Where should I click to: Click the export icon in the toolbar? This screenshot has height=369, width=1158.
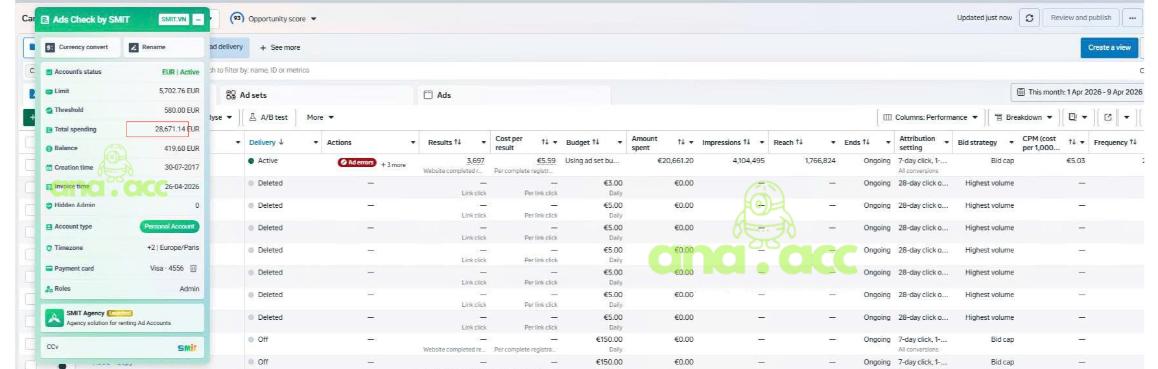click(x=1108, y=117)
